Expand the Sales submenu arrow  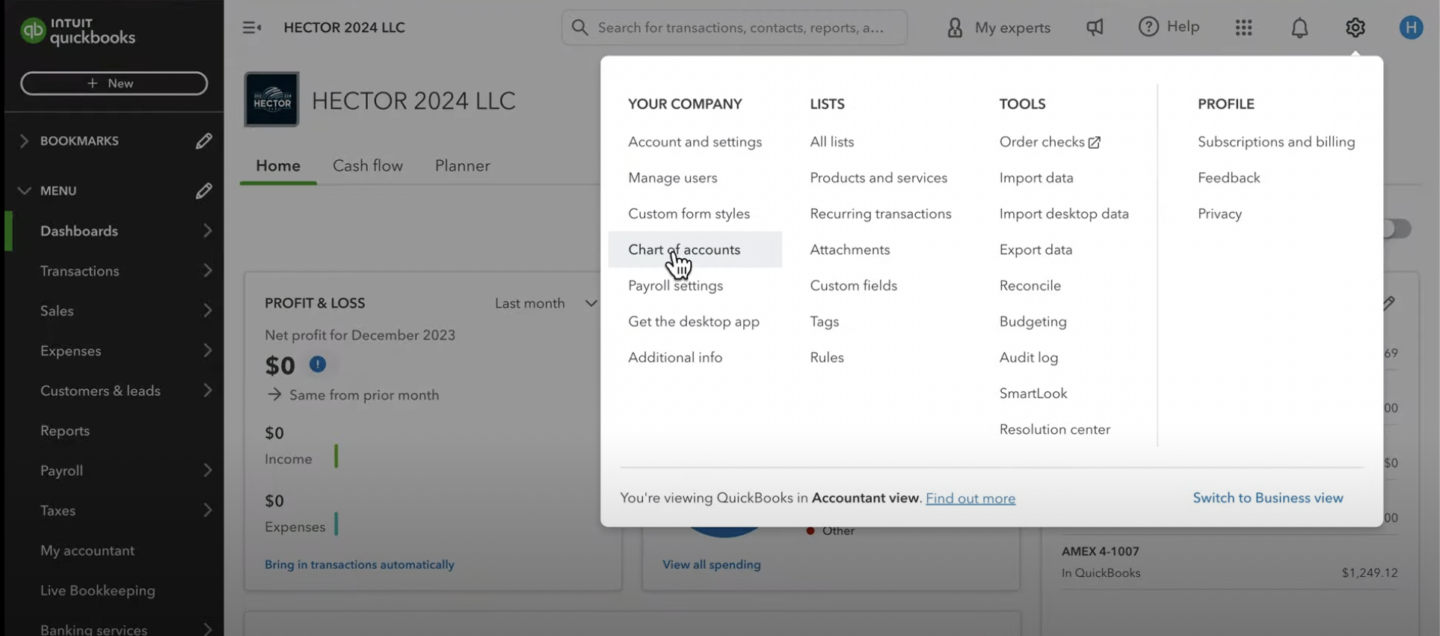click(x=207, y=311)
